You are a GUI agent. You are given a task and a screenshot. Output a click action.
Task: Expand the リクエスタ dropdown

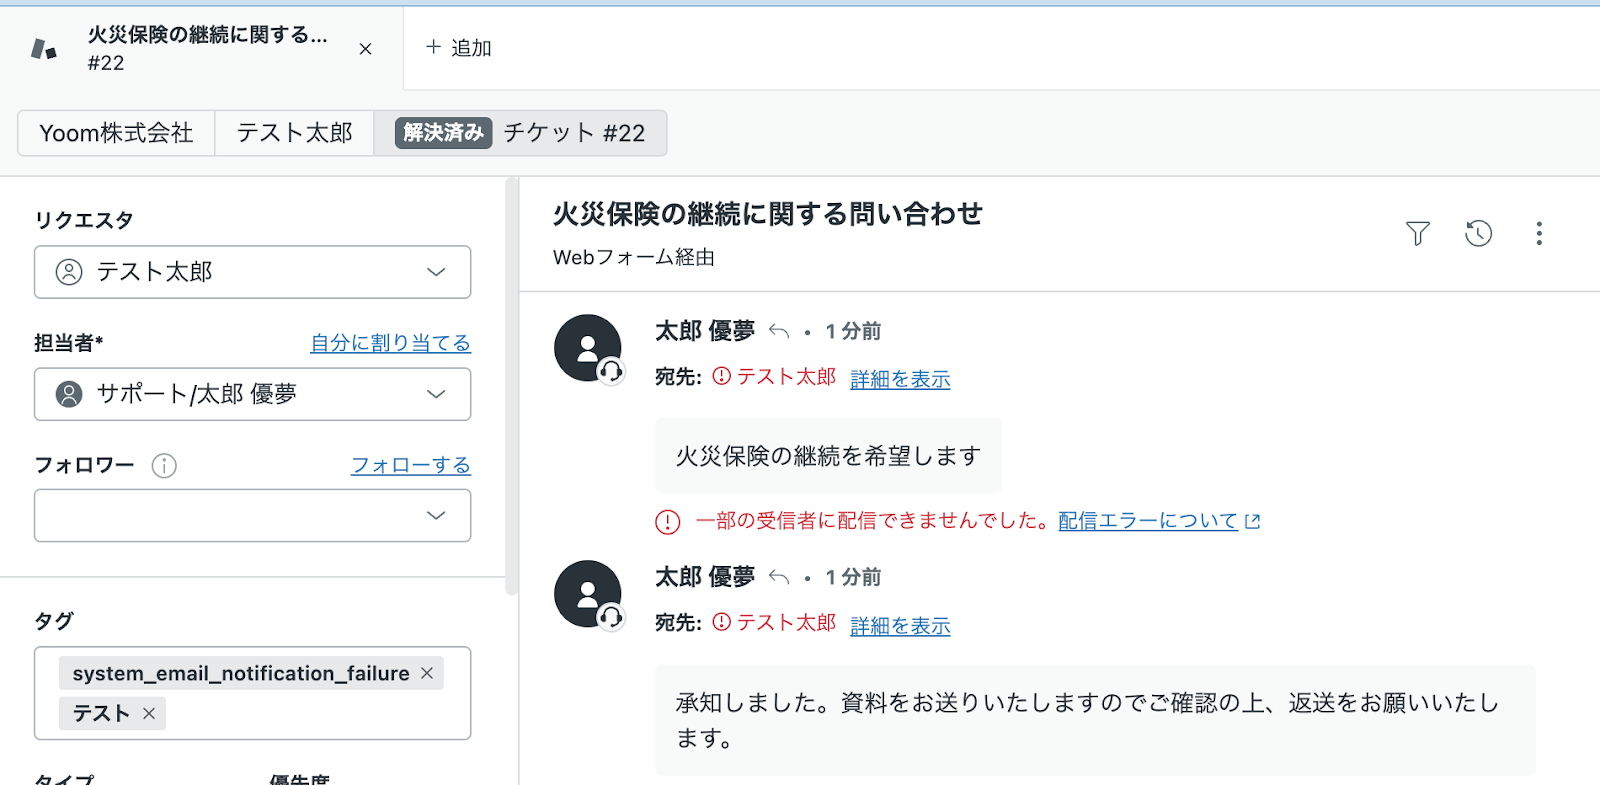(x=436, y=272)
